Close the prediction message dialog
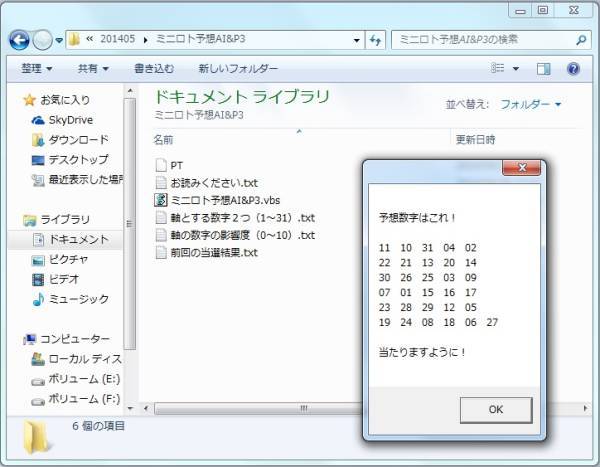This screenshot has height=467, width=600. (522, 167)
